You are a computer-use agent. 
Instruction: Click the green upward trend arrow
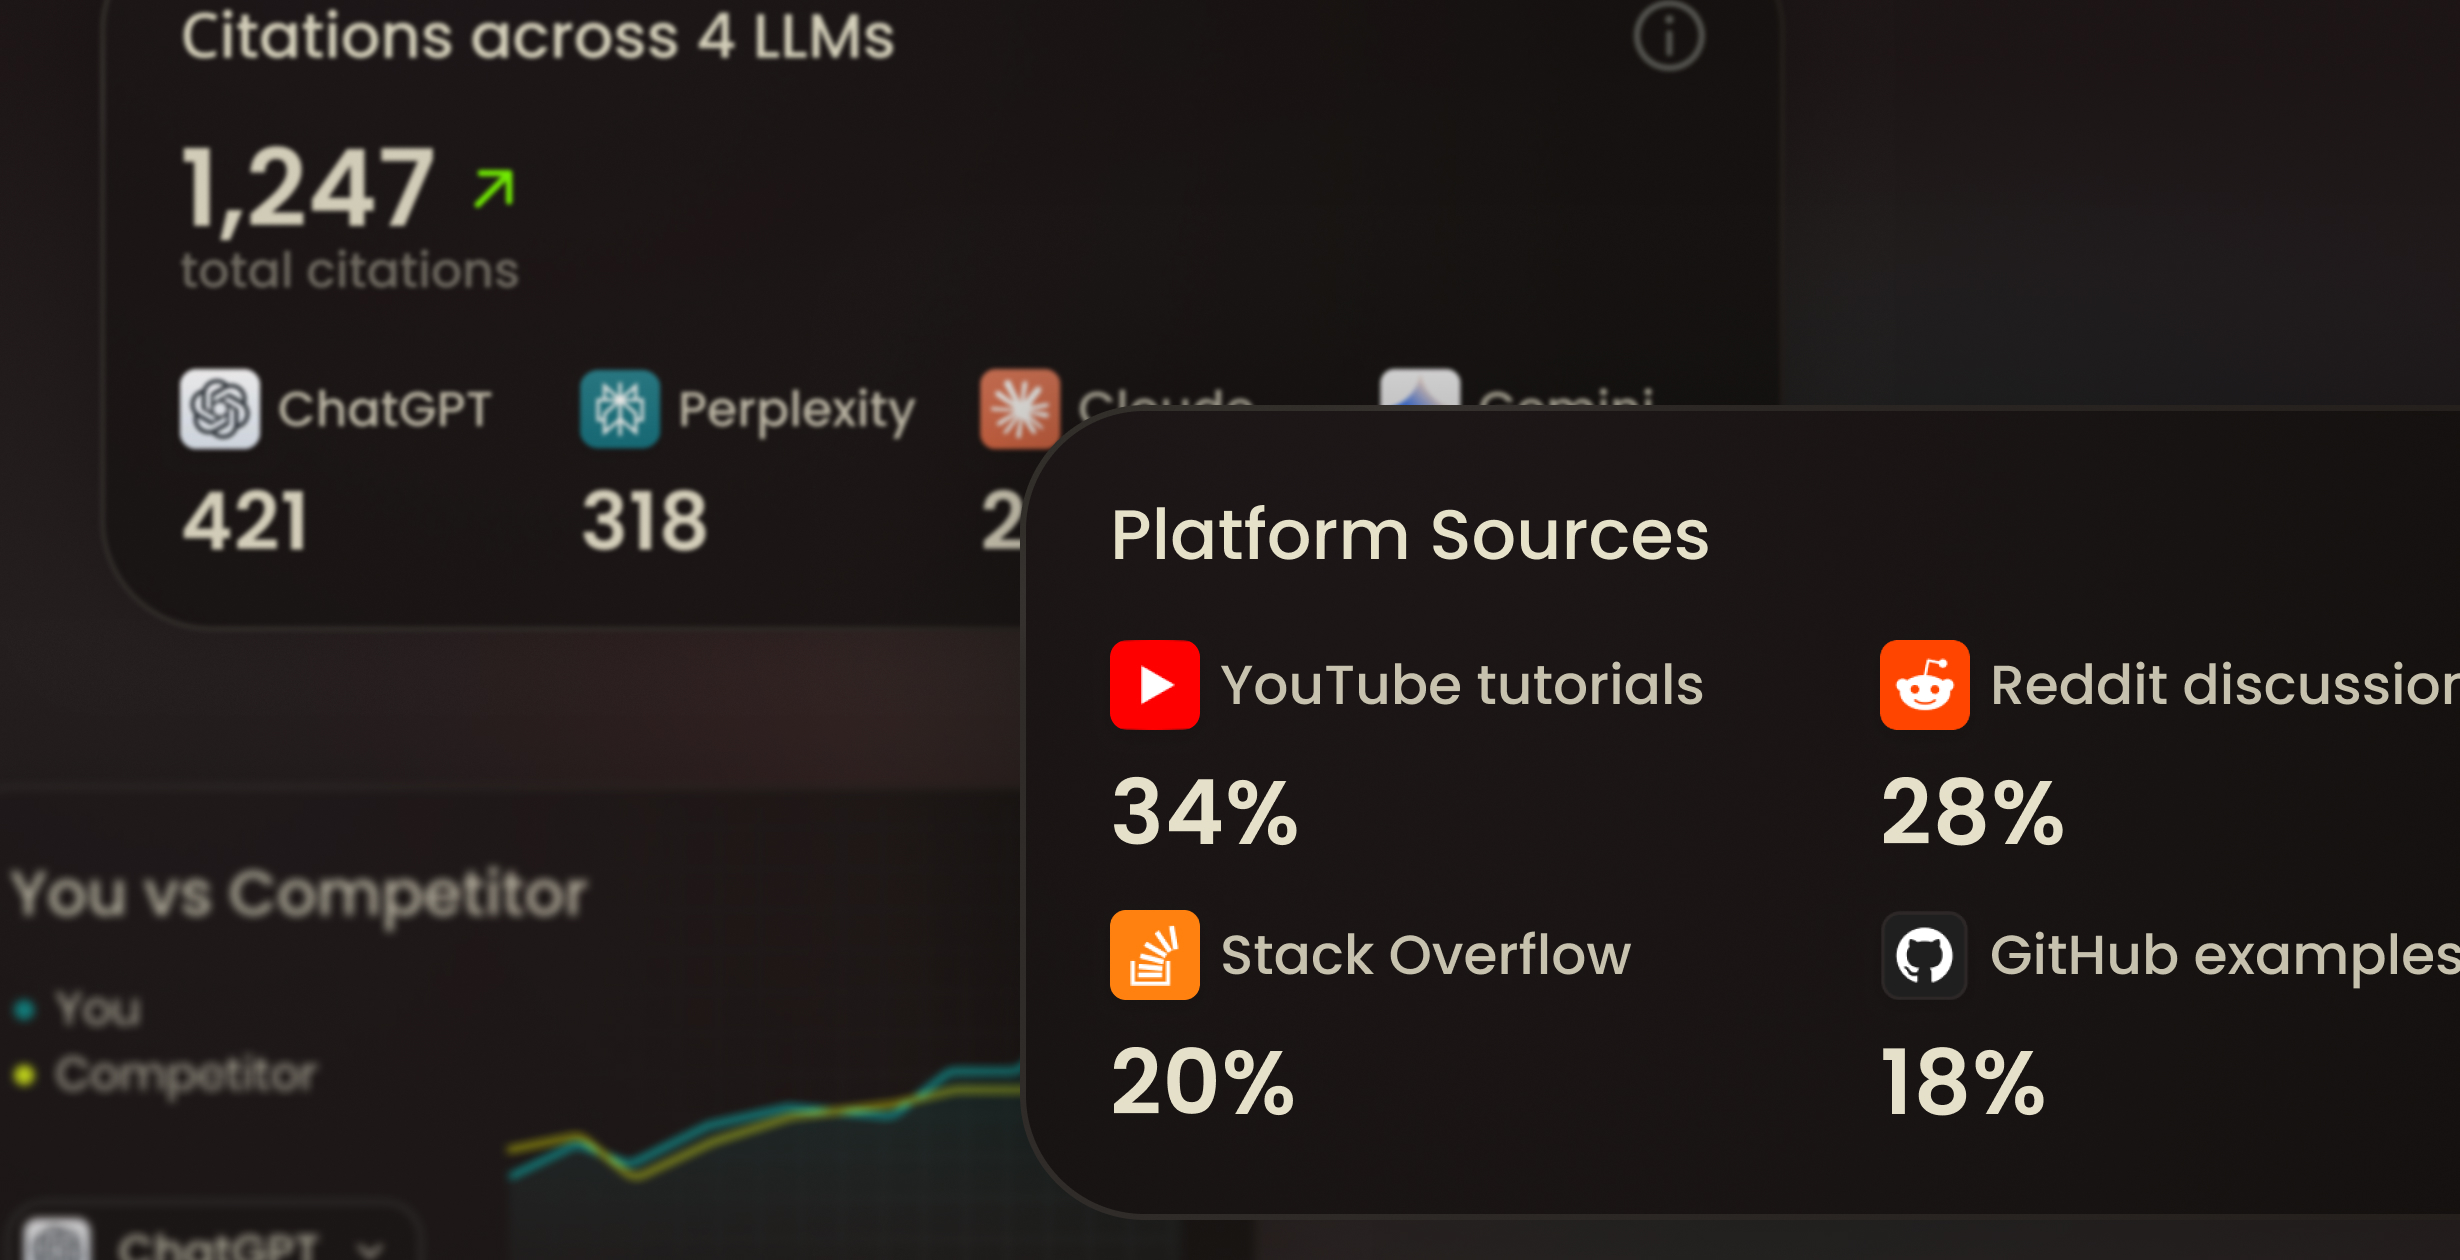(494, 188)
